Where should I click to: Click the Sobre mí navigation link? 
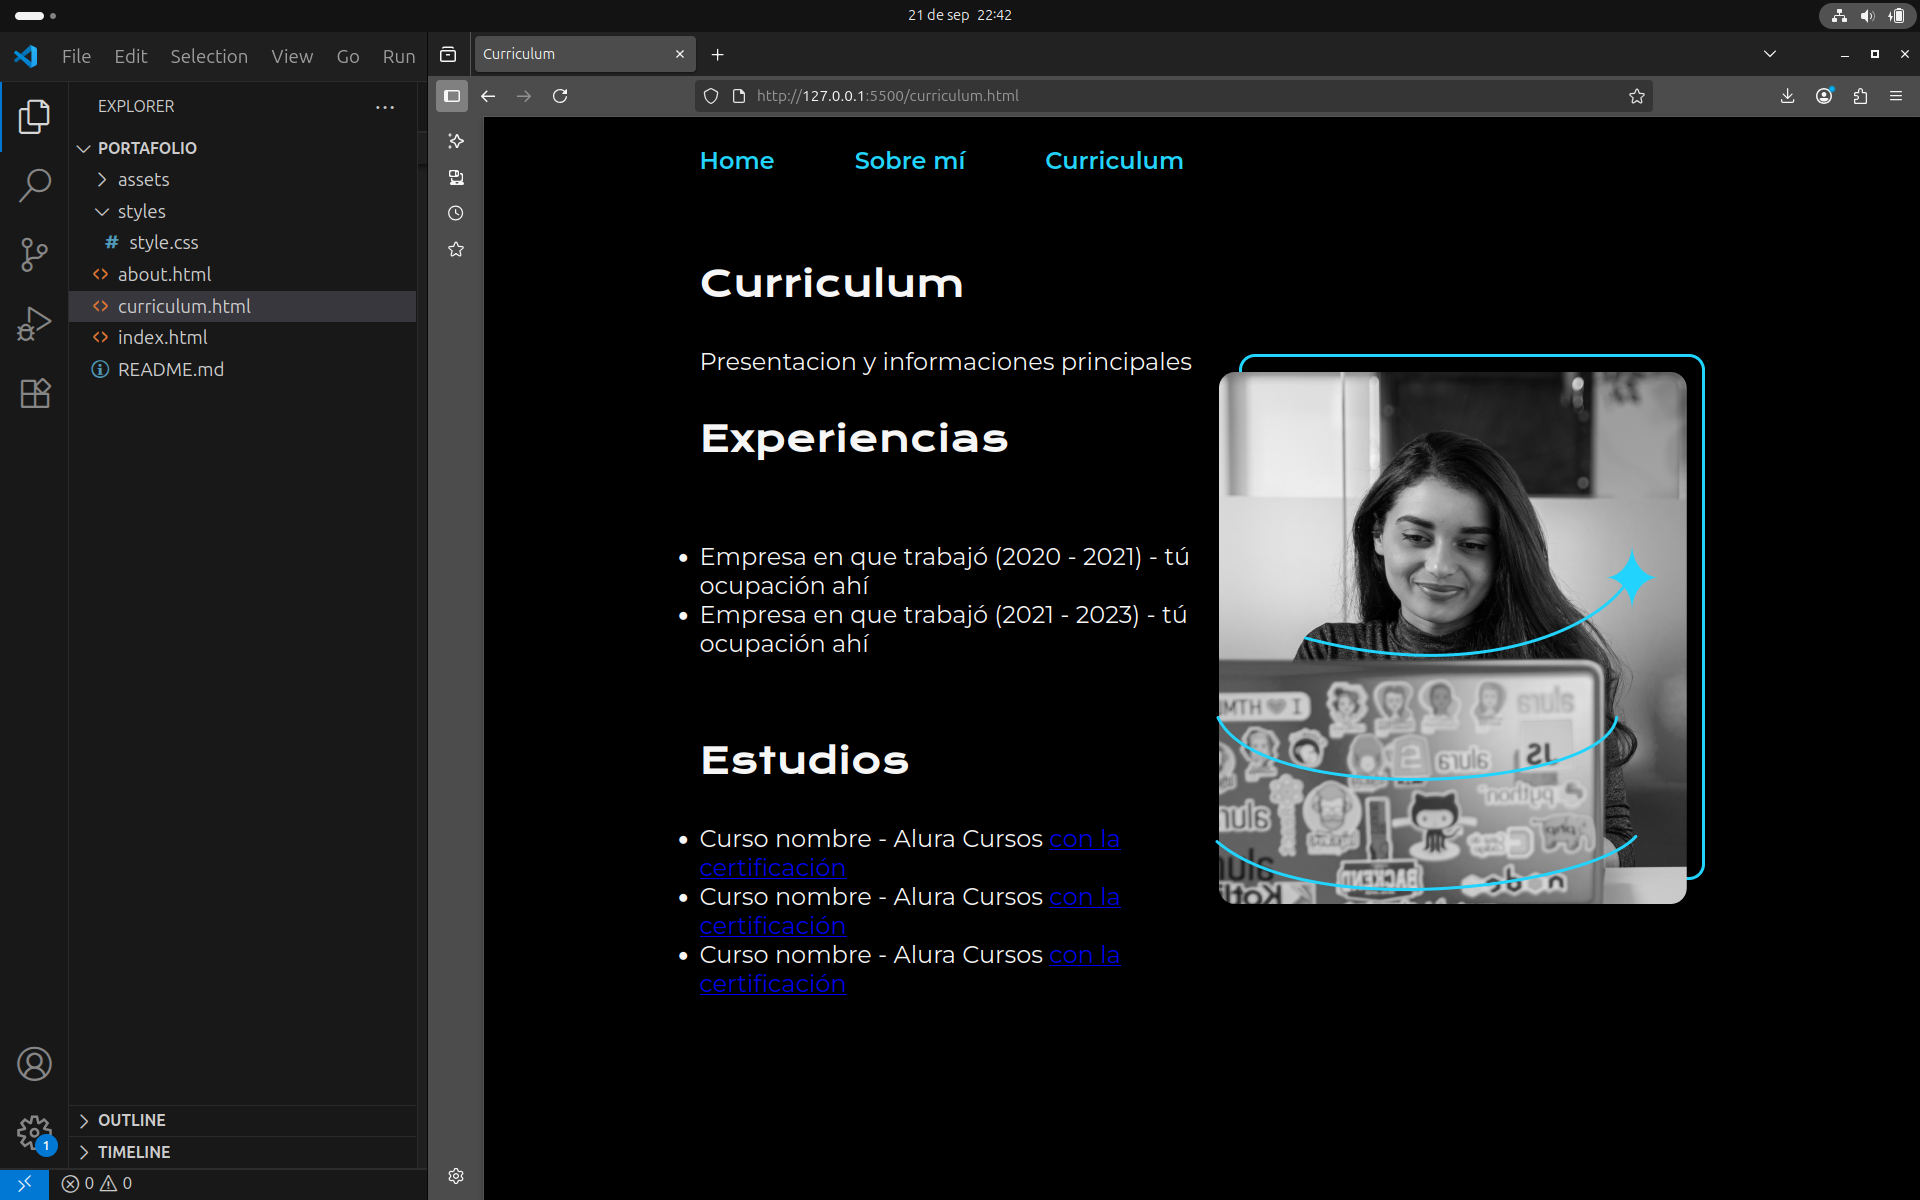tap(909, 161)
